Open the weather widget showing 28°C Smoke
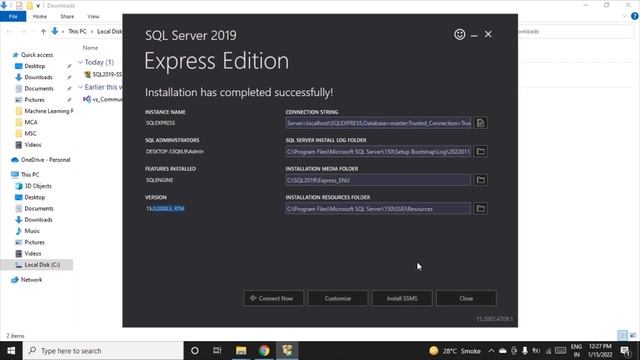The height and width of the screenshot is (360, 640). tap(455, 351)
